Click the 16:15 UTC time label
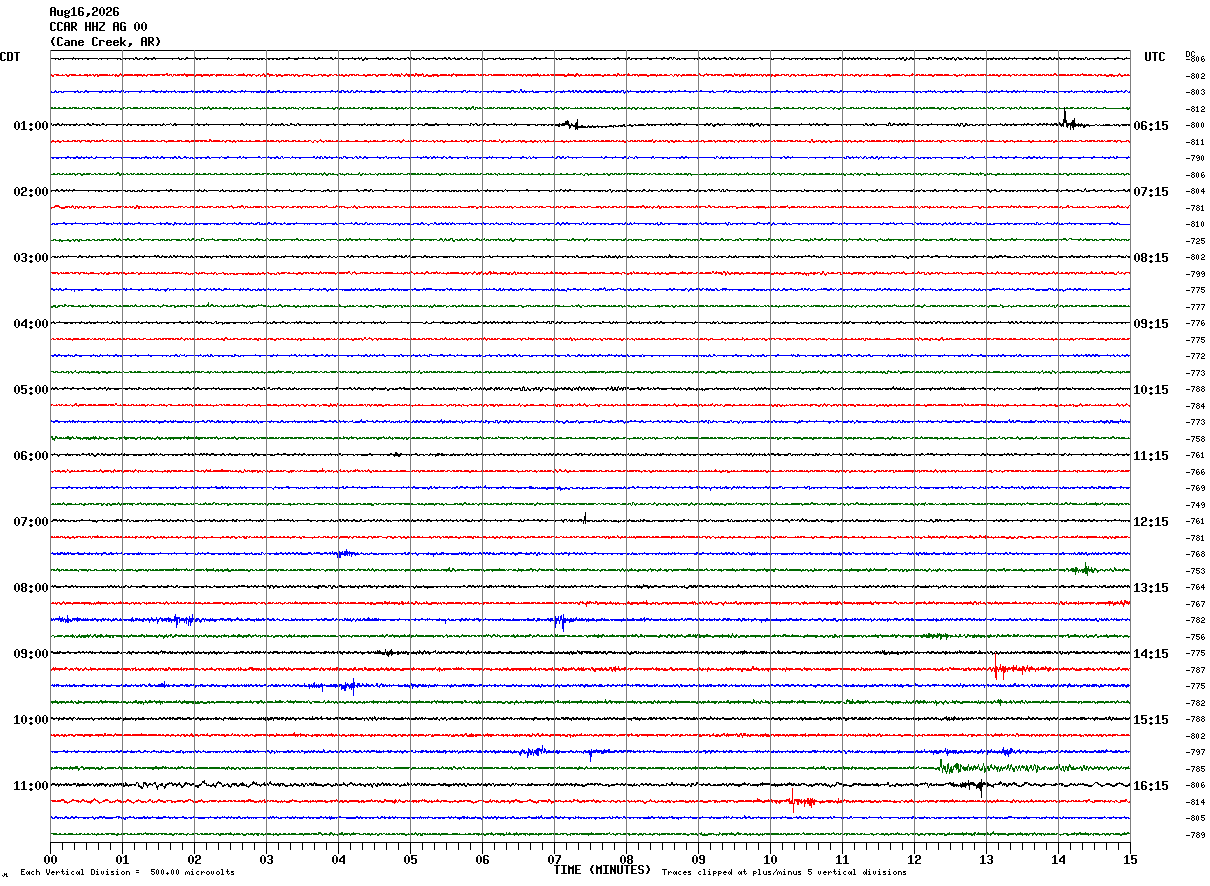This screenshot has height=886, width=1210. [1150, 786]
